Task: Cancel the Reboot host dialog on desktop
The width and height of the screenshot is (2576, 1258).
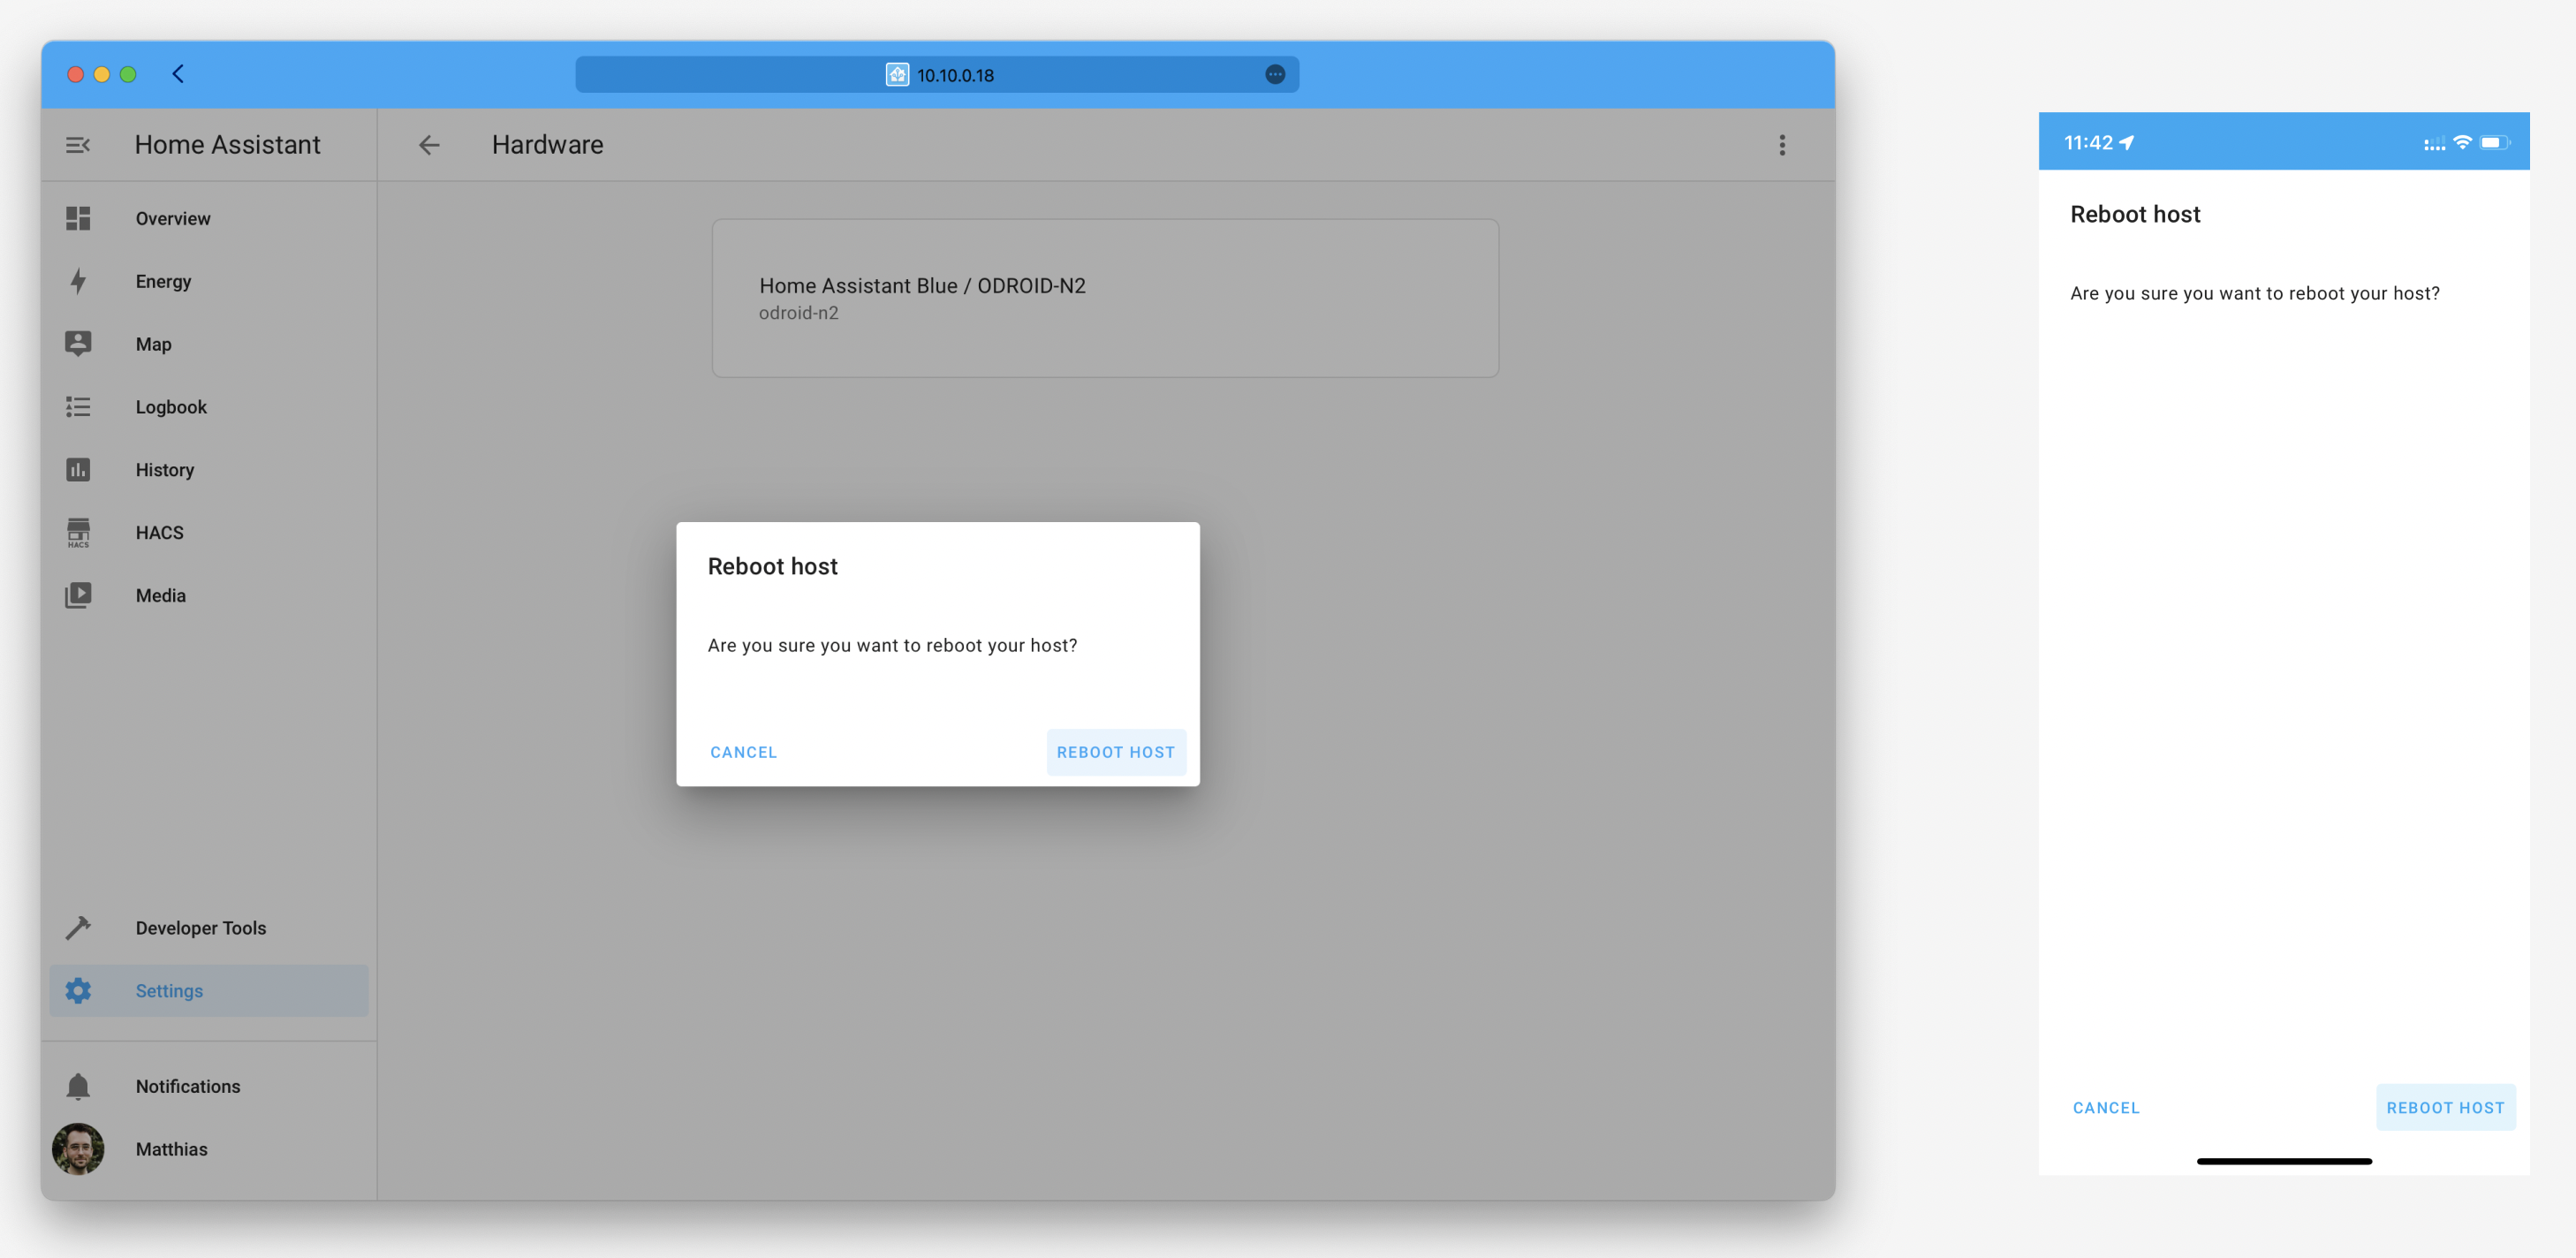Action: point(743,753)
